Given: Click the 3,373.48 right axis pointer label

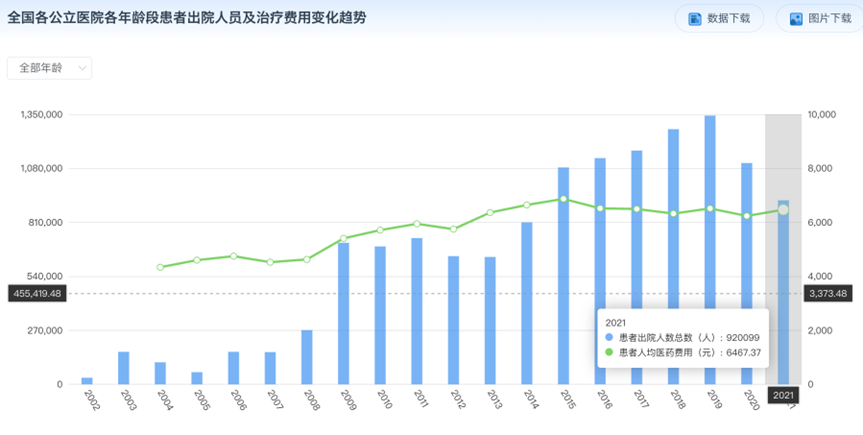Looking at the screenshot, I should tap(828, 293).
